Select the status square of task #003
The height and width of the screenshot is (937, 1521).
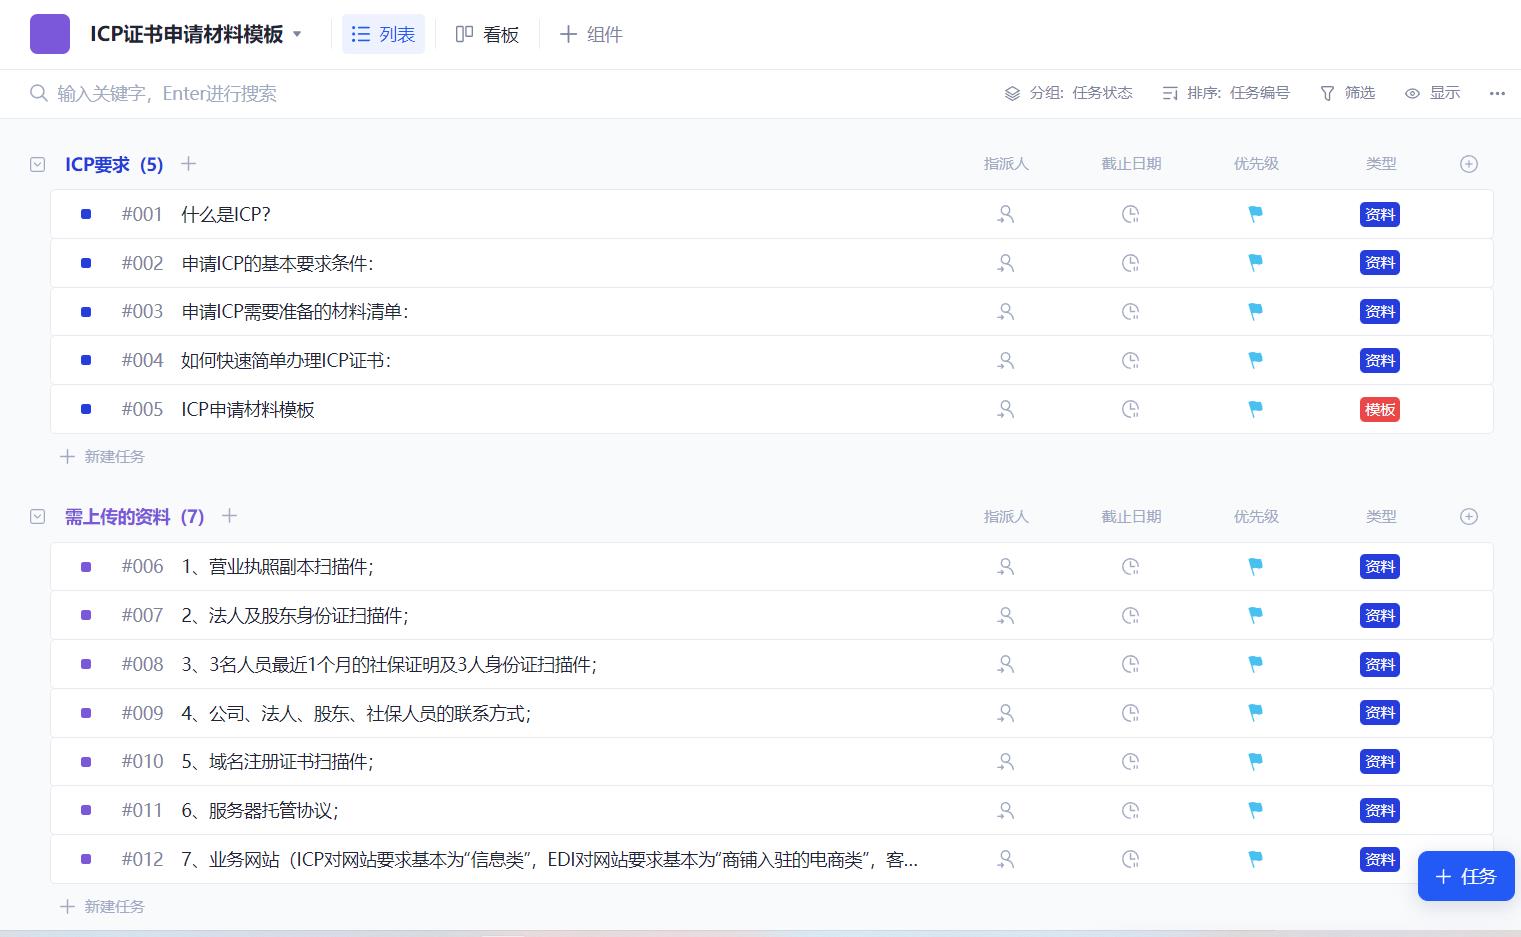click(x=85, y=311)
